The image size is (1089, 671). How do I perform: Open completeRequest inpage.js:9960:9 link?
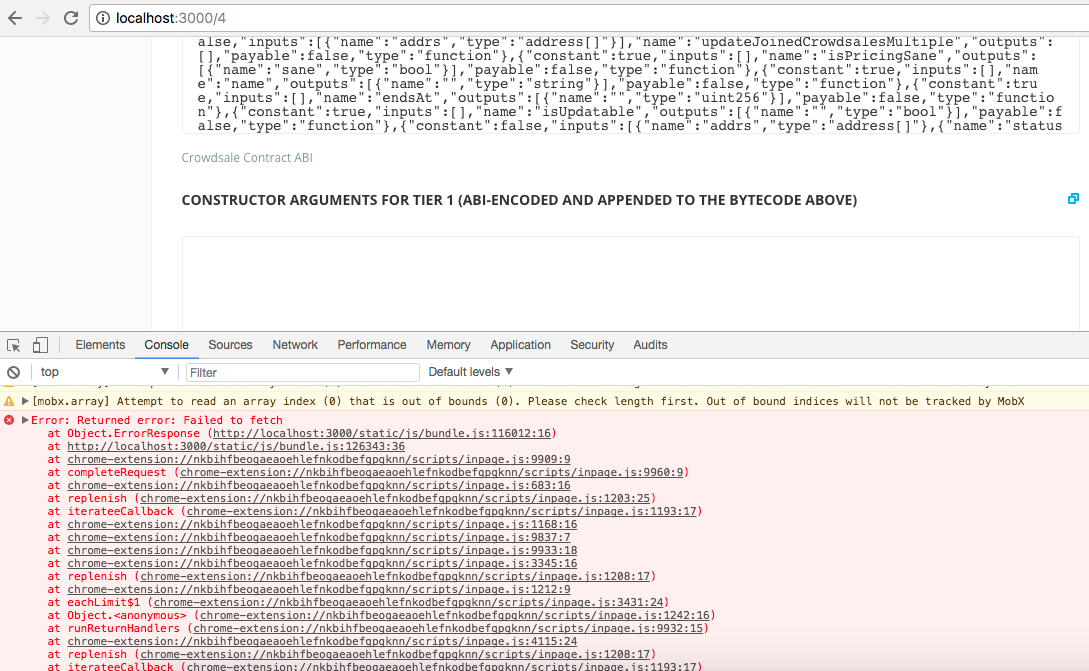point(431,472)
